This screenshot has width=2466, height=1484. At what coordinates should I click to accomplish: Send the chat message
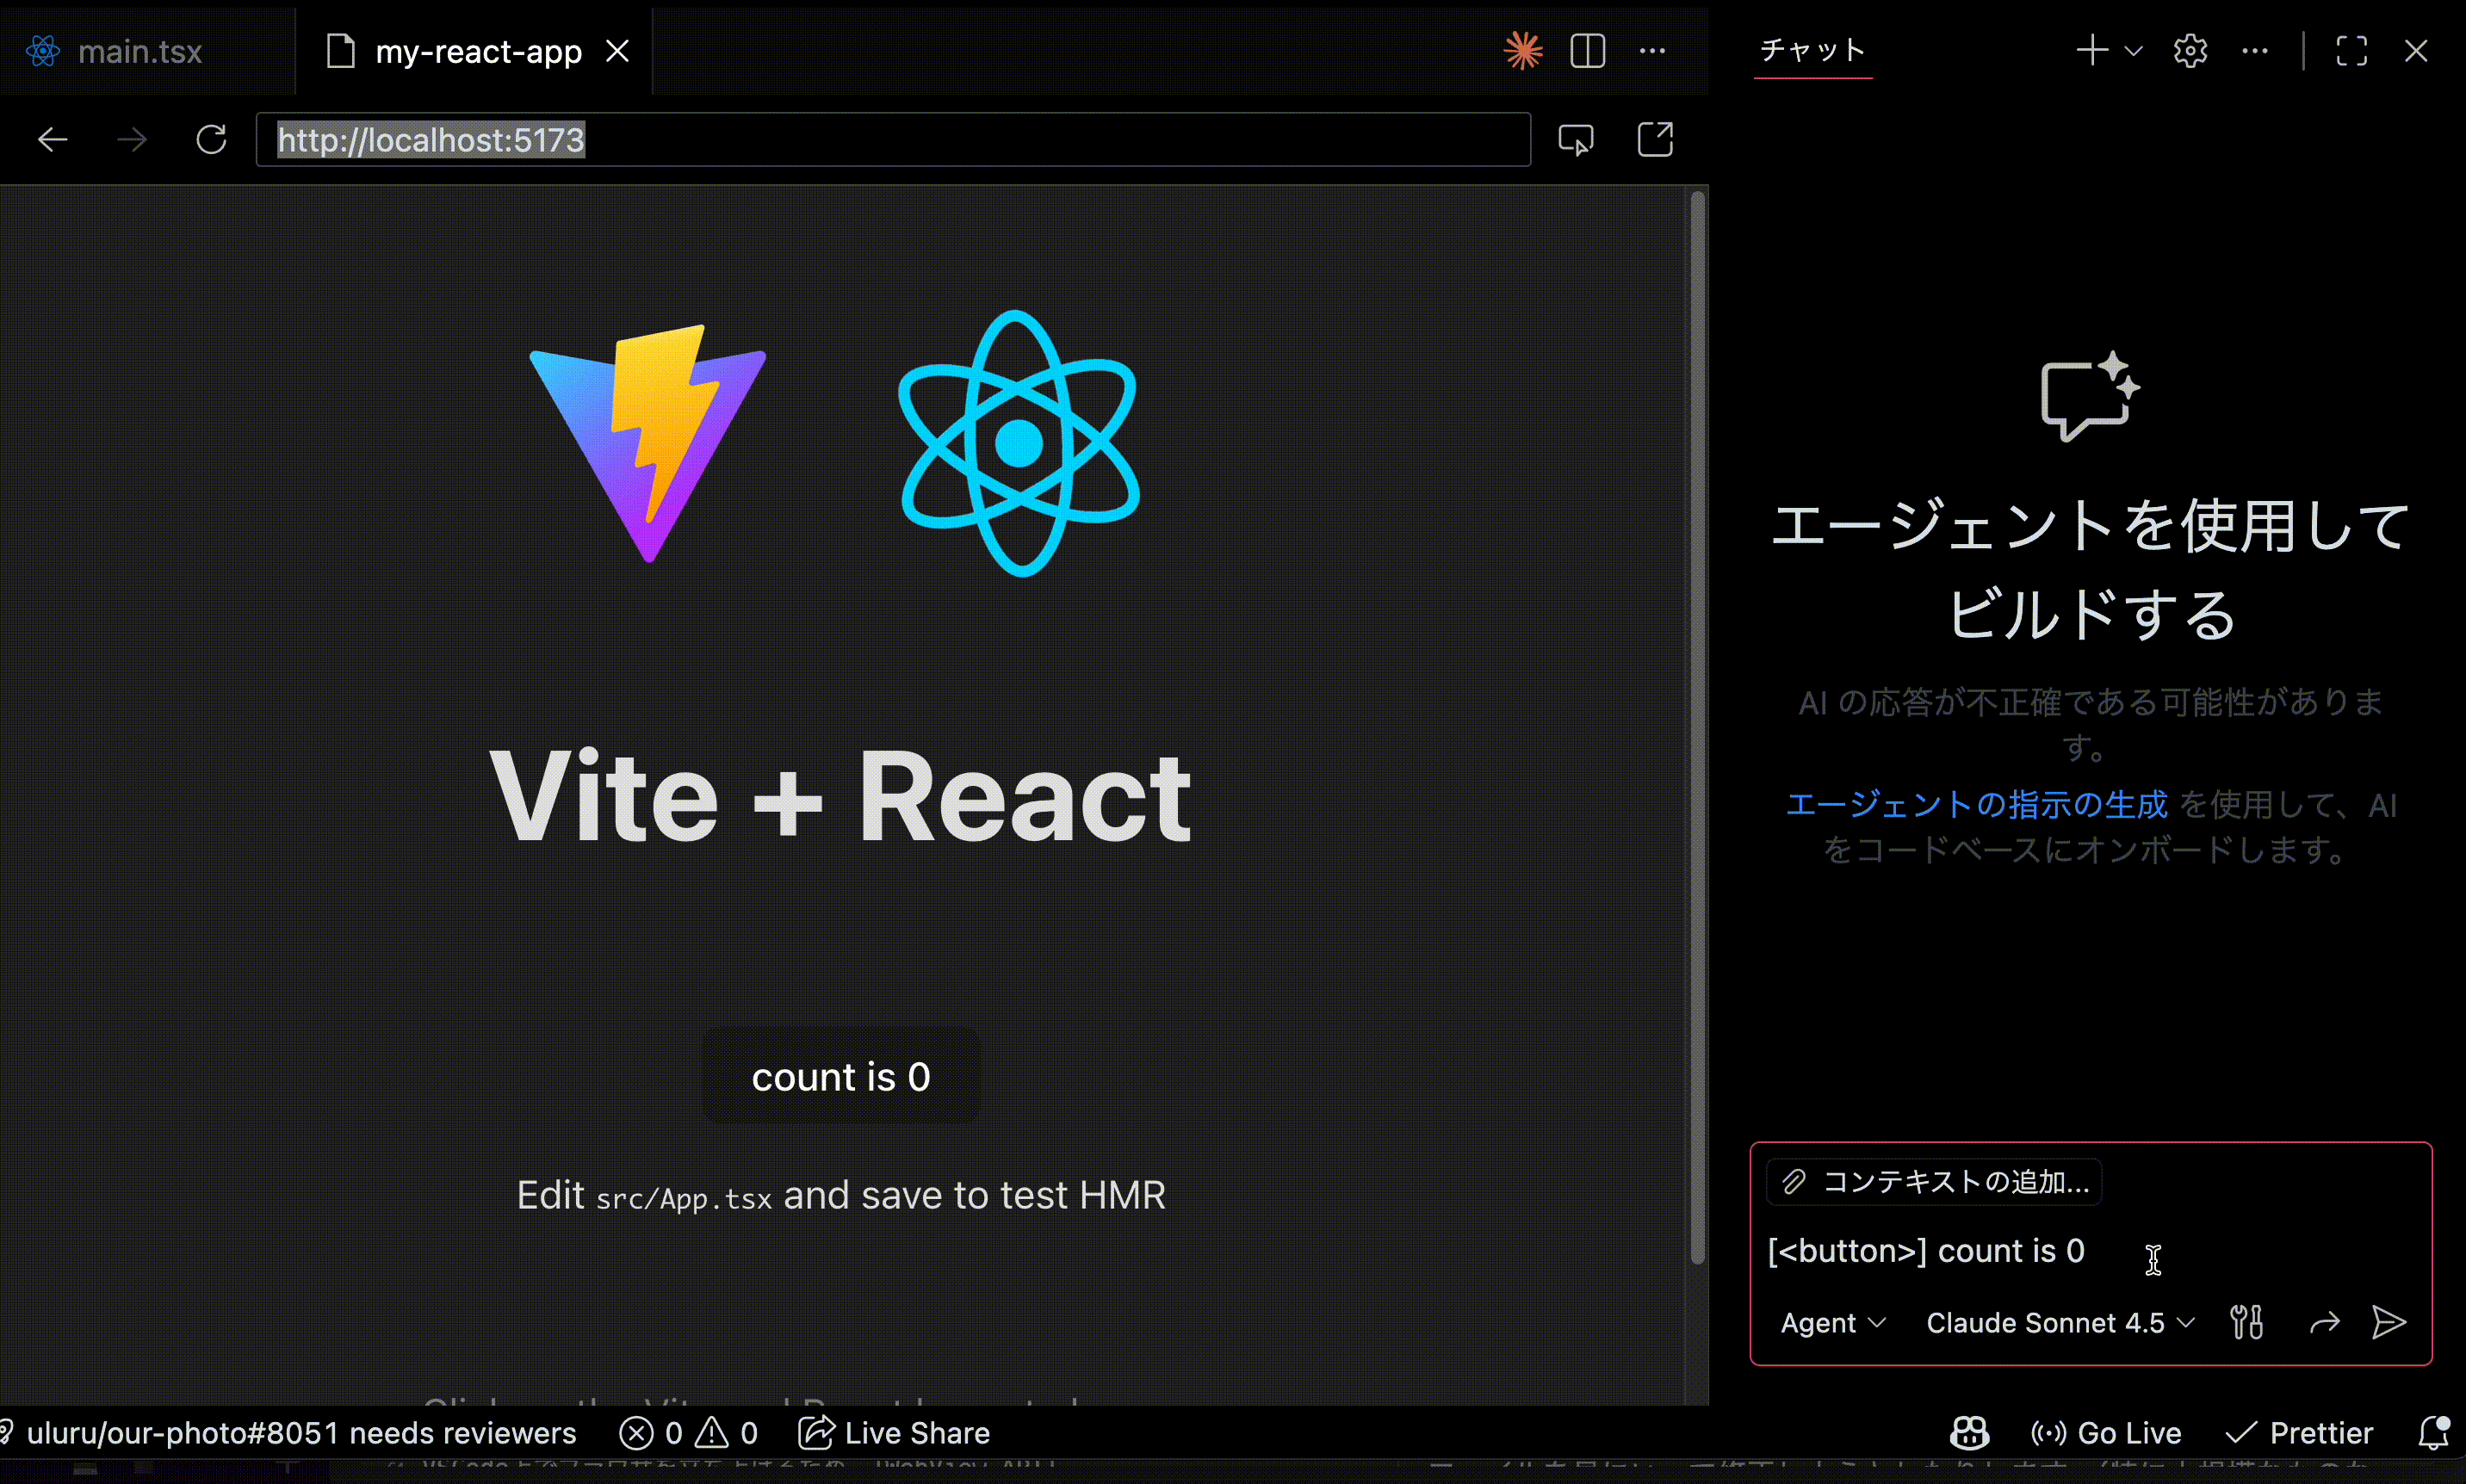coord(2389,1322)
